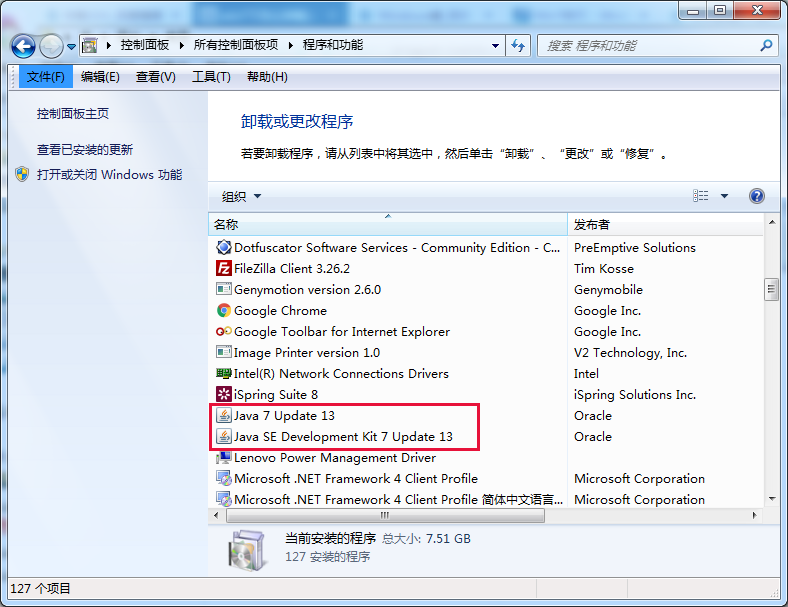
Task: Click the horizontal scrollbar thumb in the list
Action: click(385, 515)
